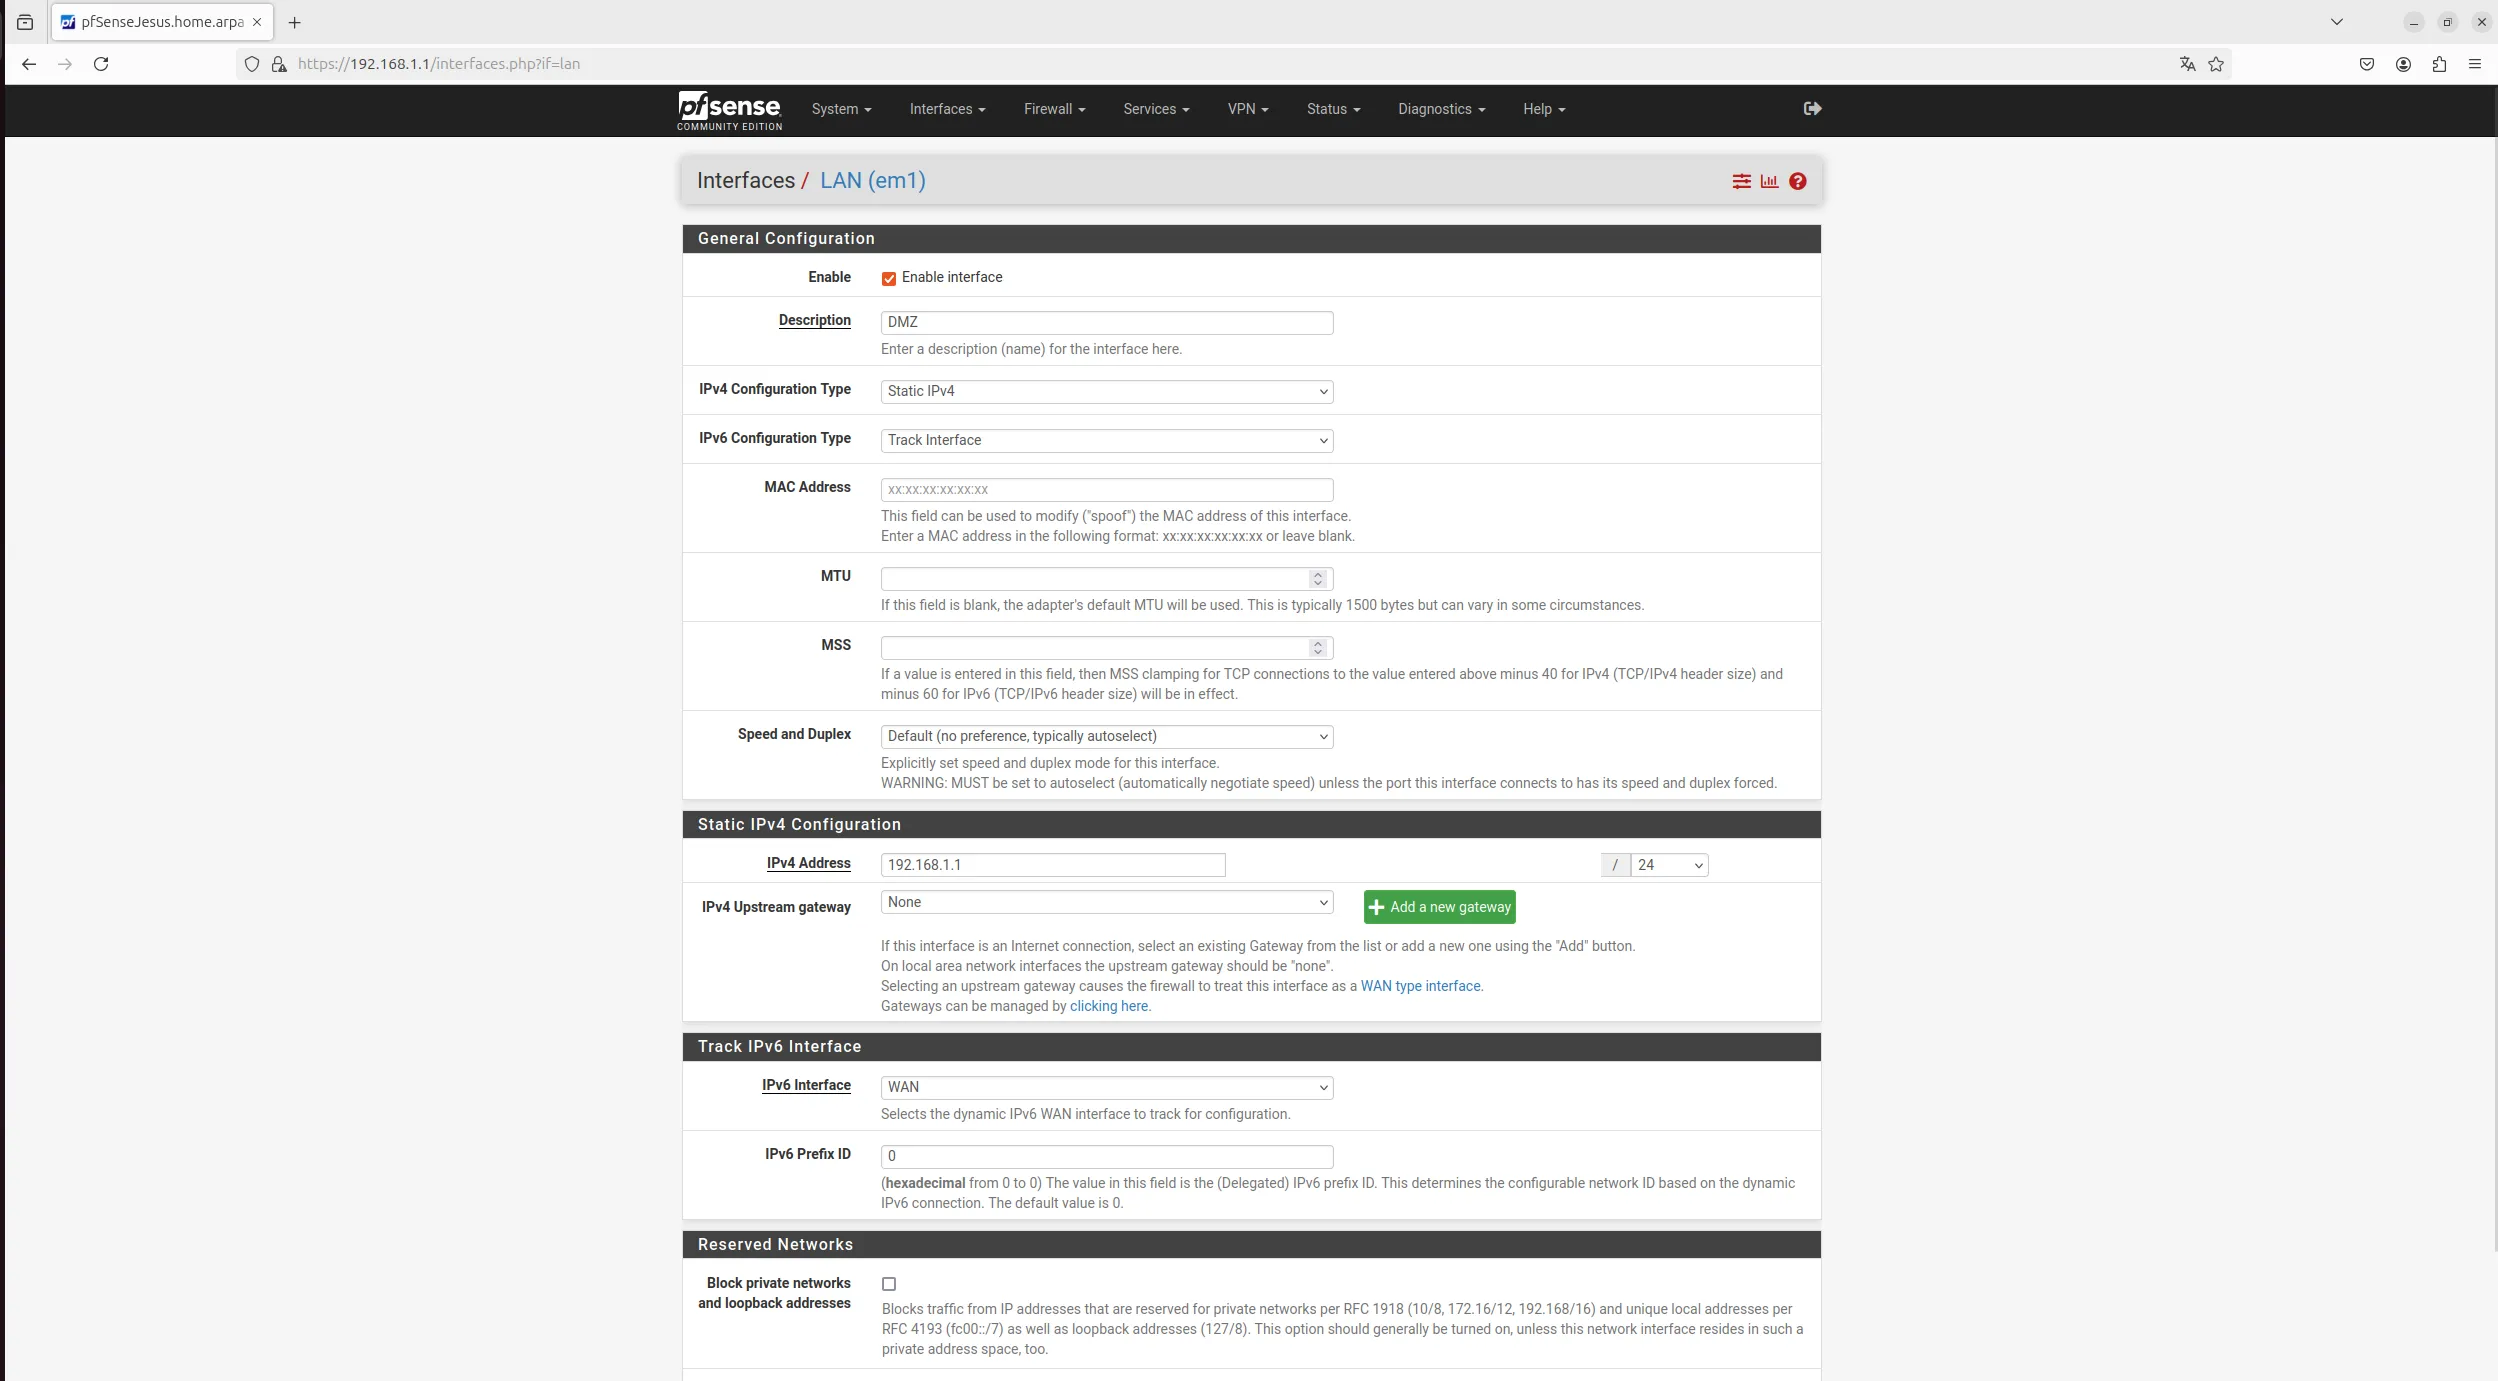Open the recent browsing view icon
The image size is (2498, 1381).
(x=25, y=22)
